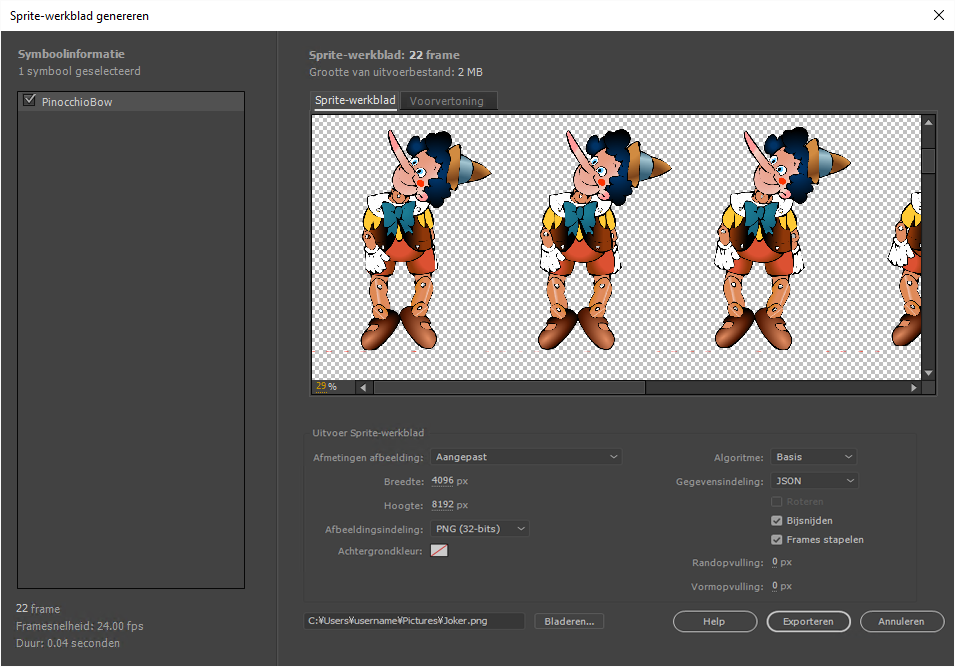Screen dimensions: 955x667
Task: Click the Exporteren button
Action: 808,621
